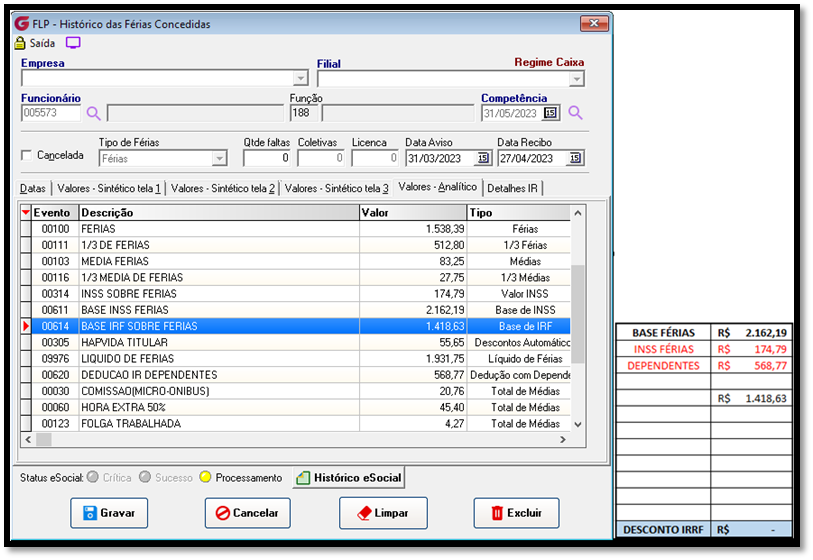Image resolution: width=813 pixels, height=560 pixels.
Task: Open the Empresa dropdown
Action: [x=301, y=78]
